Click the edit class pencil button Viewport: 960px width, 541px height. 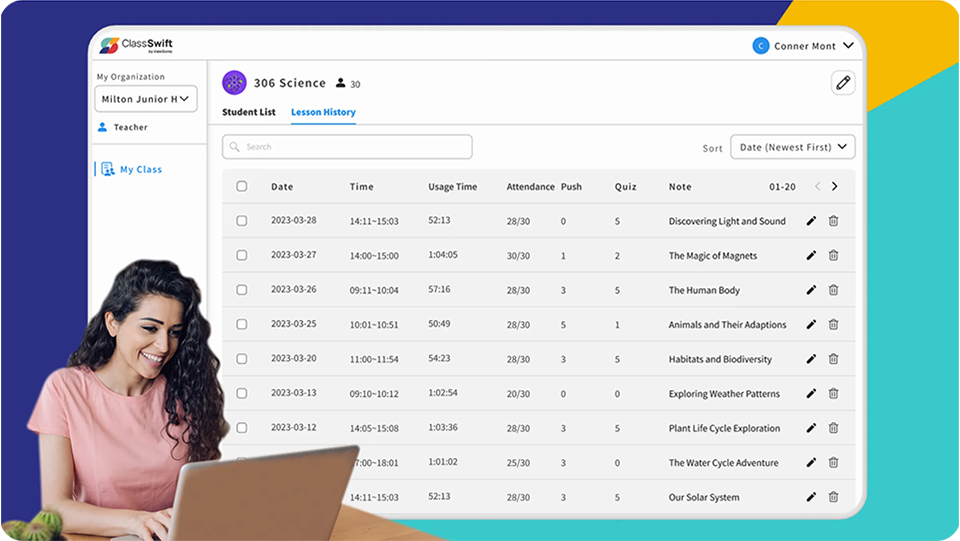point(843,83)
